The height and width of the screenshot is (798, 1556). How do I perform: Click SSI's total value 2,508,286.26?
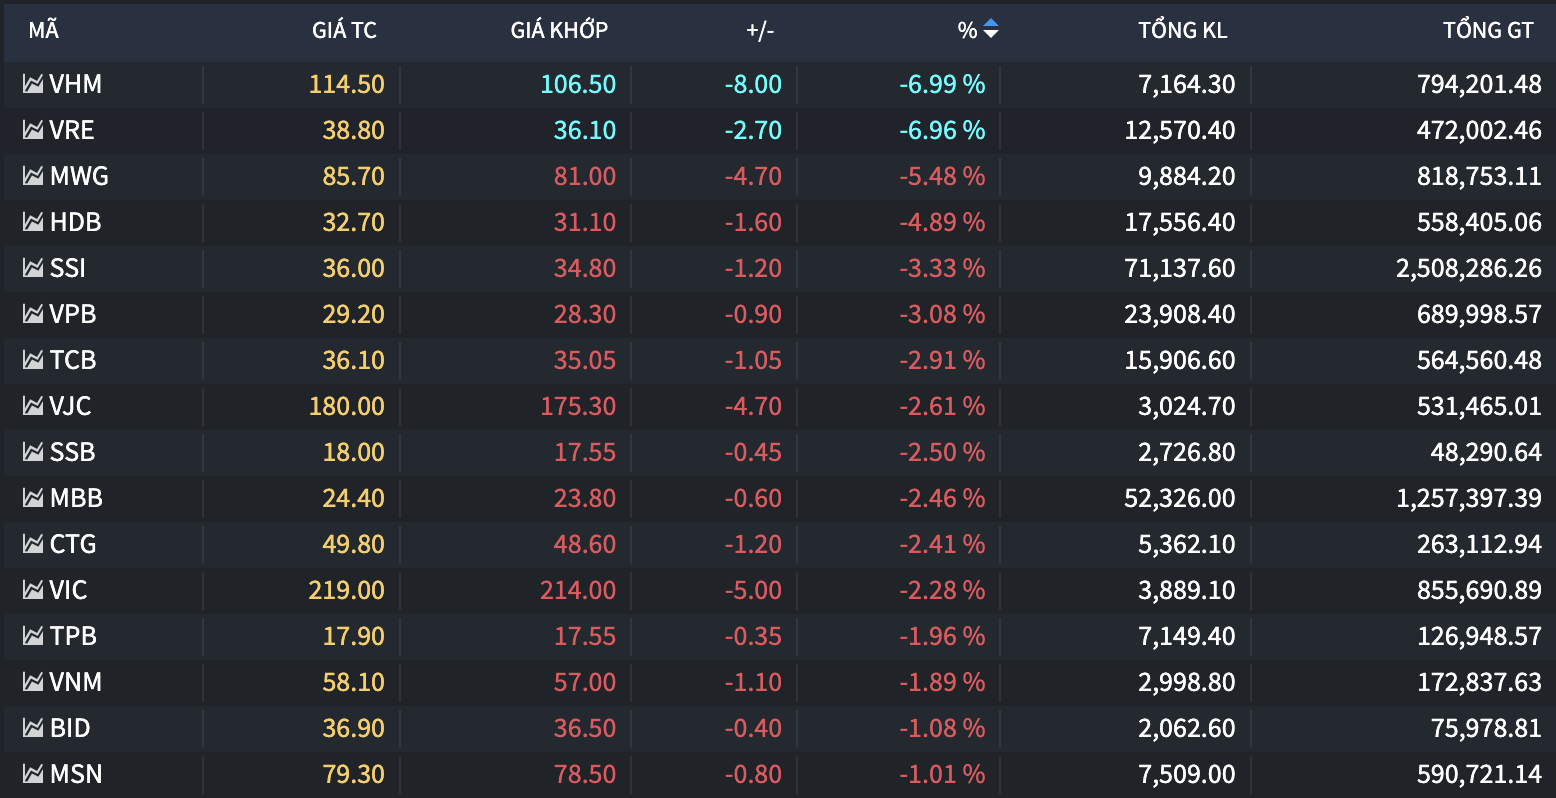point(1469,268)
